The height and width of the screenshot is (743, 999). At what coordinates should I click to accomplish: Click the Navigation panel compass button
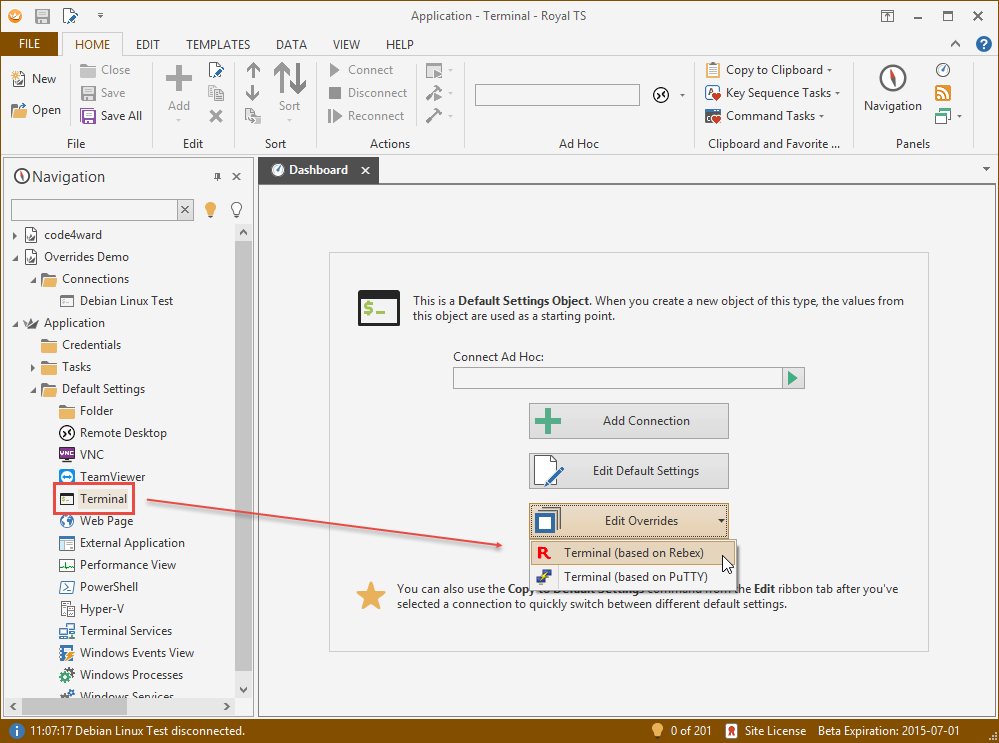(x=893, y=89)
